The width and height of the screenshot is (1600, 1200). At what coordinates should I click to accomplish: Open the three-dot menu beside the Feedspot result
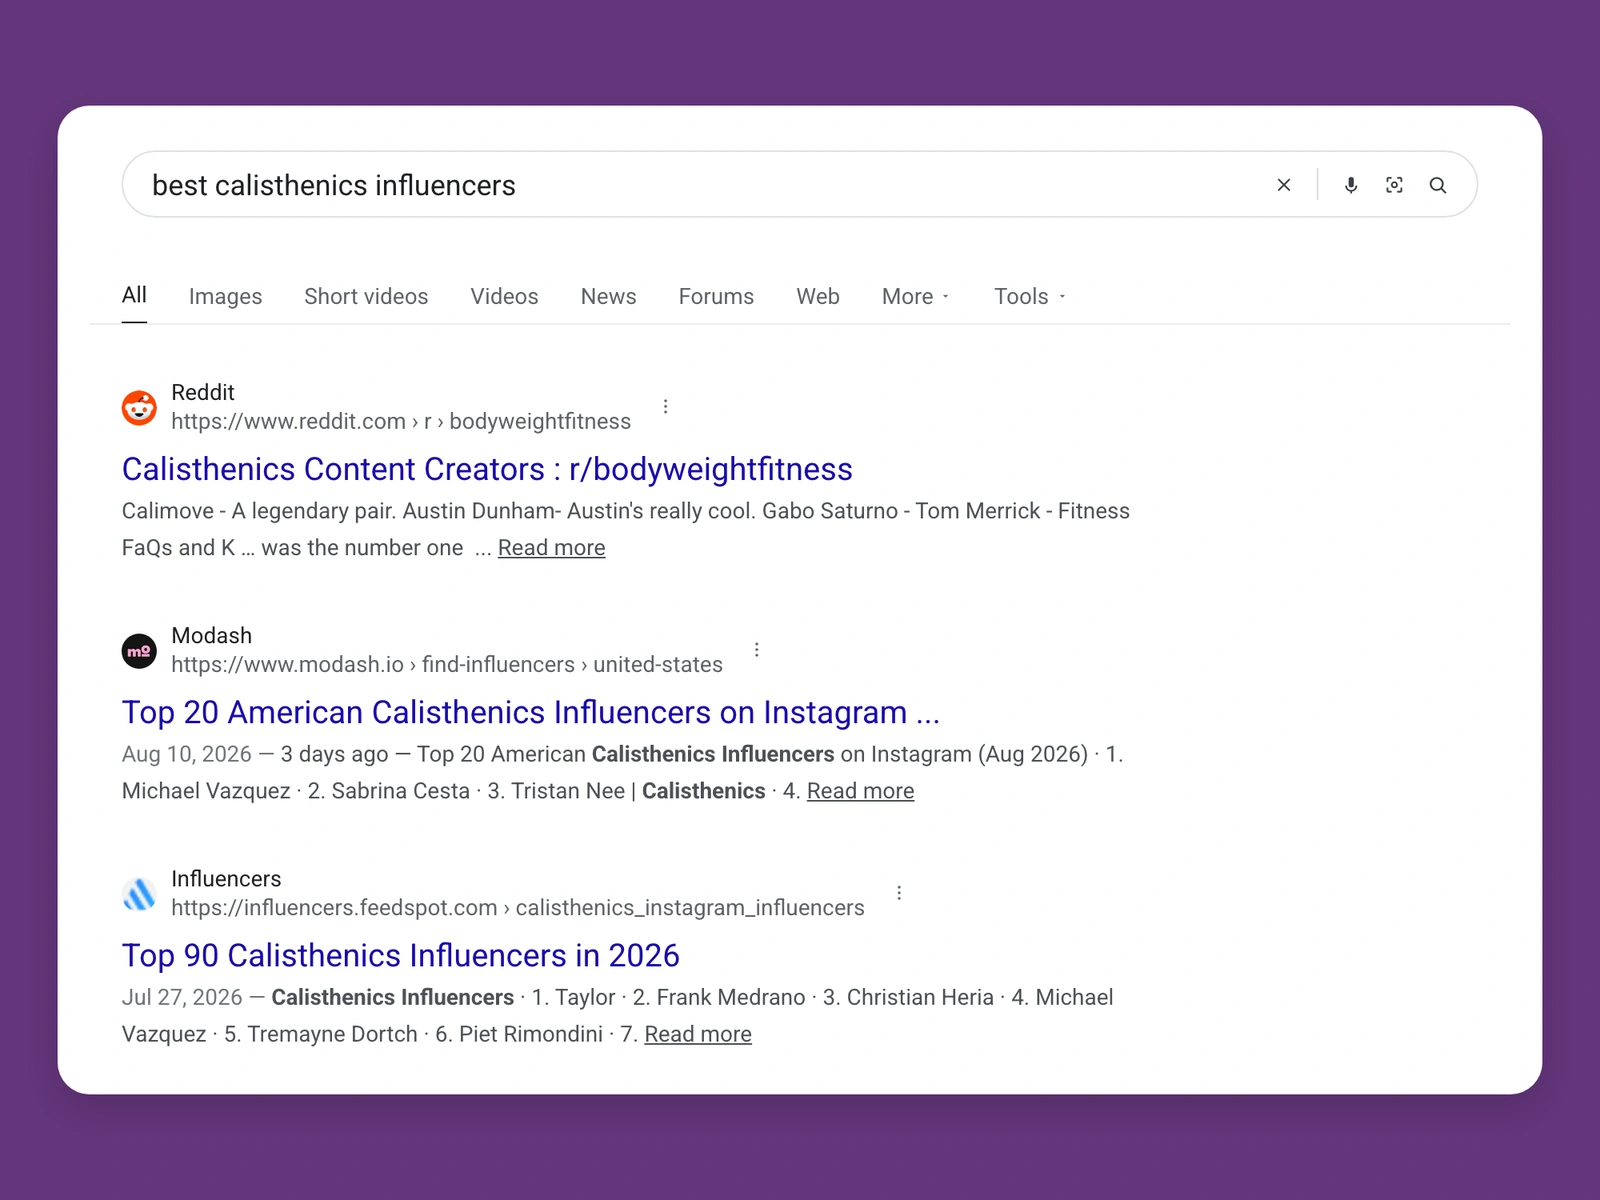899,893
